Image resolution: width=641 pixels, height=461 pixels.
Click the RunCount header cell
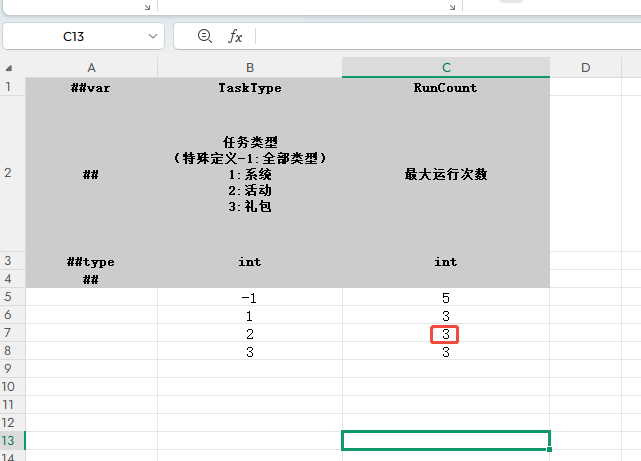coord(446,88)
